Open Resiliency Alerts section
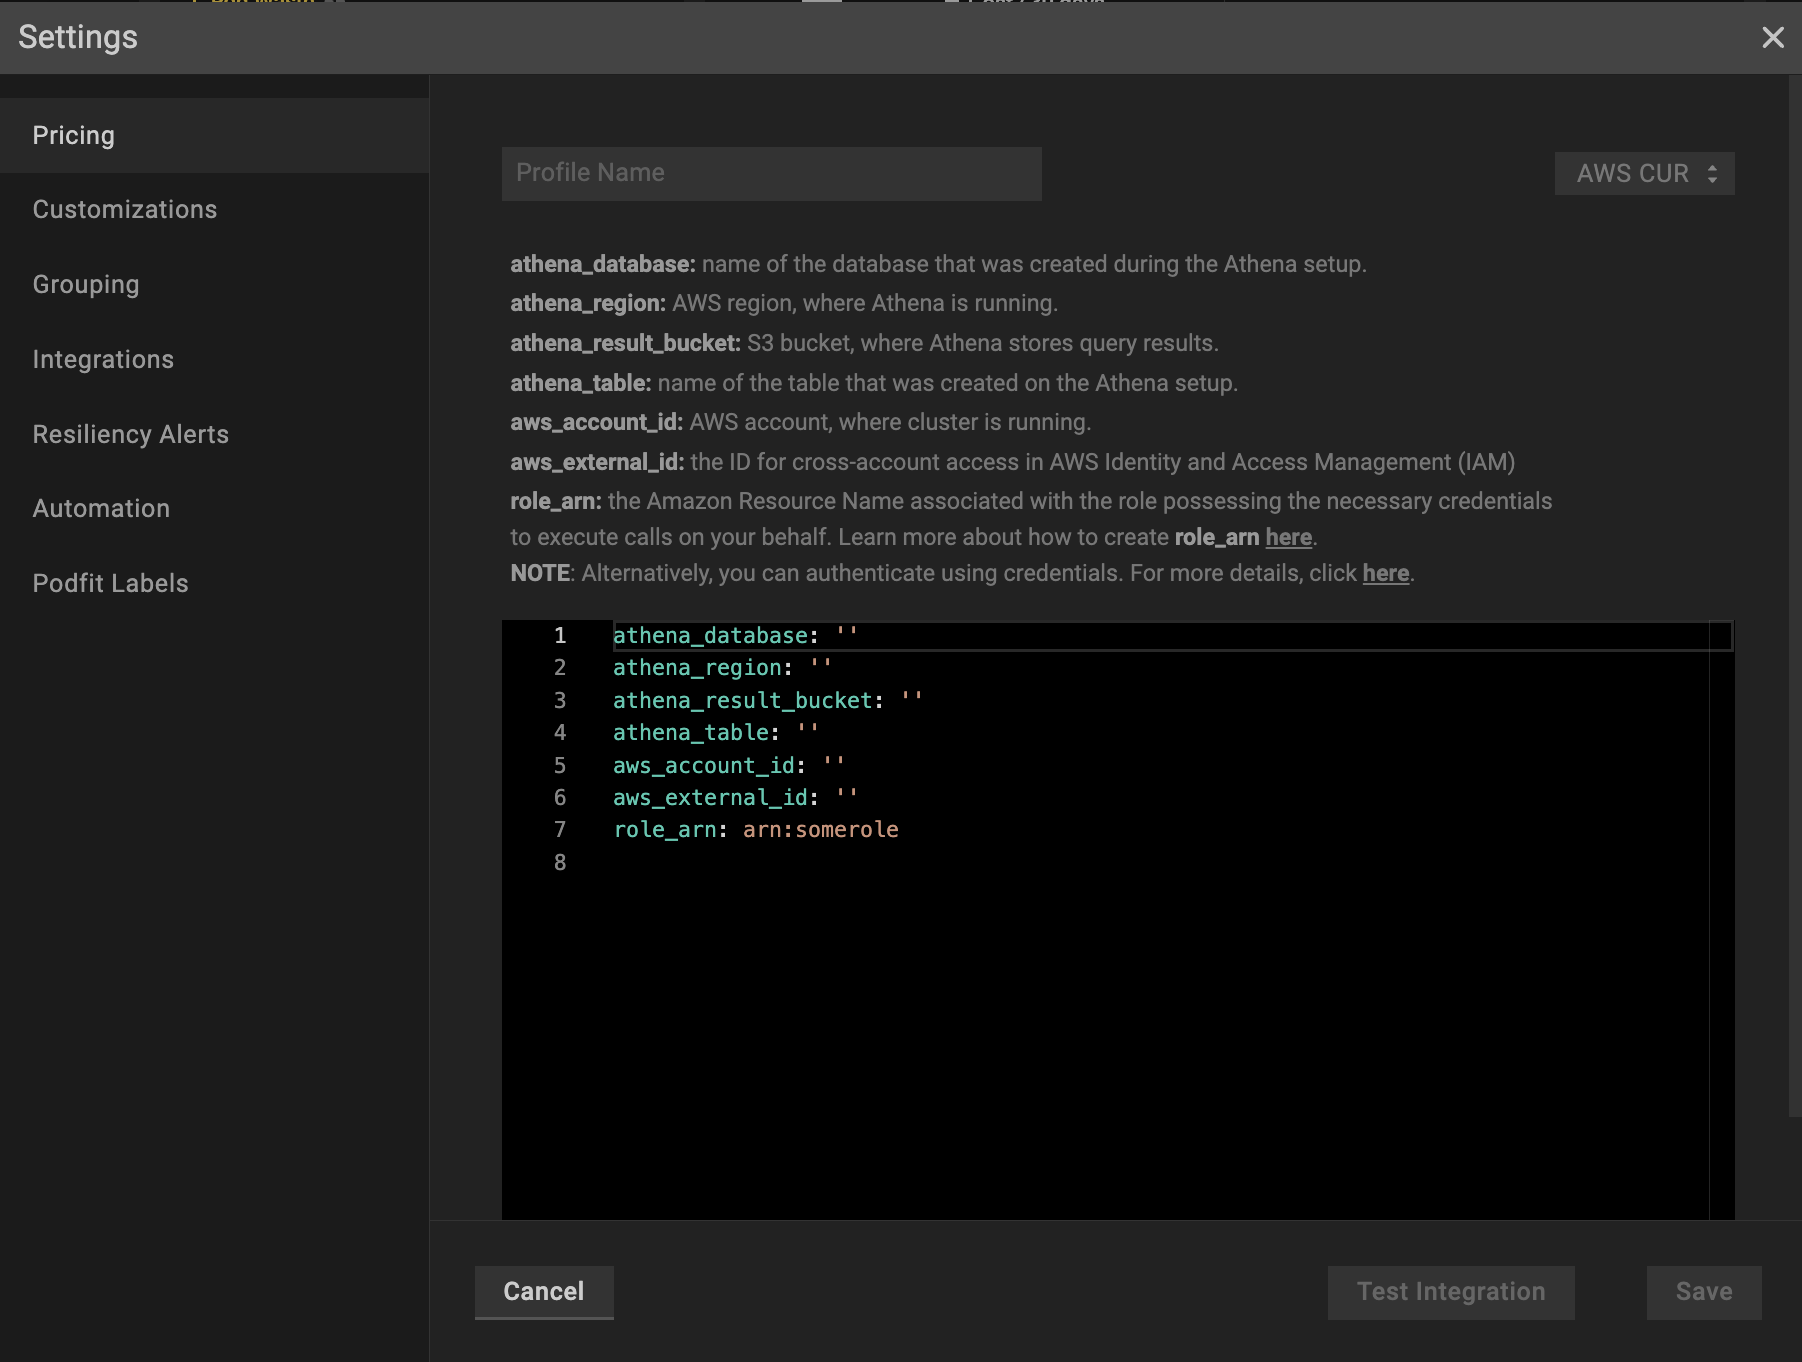Image resolution: width=1802 pixels, height=1362 pixels. (131, 435)
